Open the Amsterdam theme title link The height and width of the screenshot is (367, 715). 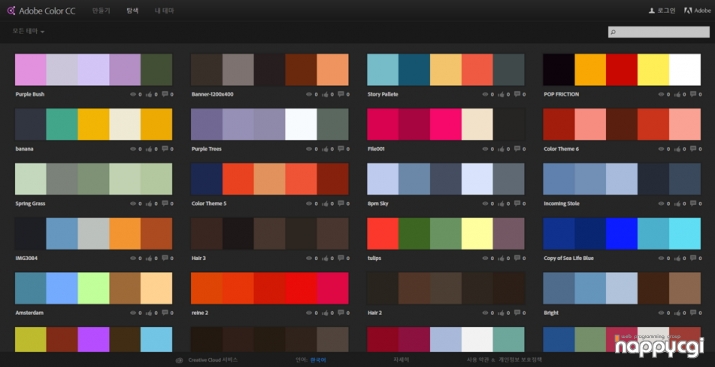point(29,313)
